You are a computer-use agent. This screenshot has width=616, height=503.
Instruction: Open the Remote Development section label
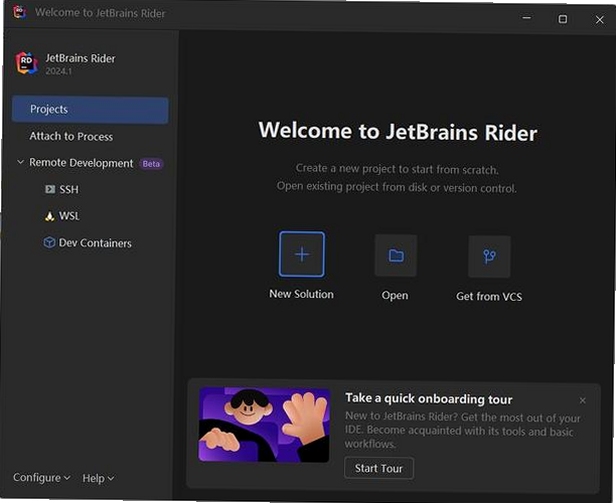[x=81, y=163]
